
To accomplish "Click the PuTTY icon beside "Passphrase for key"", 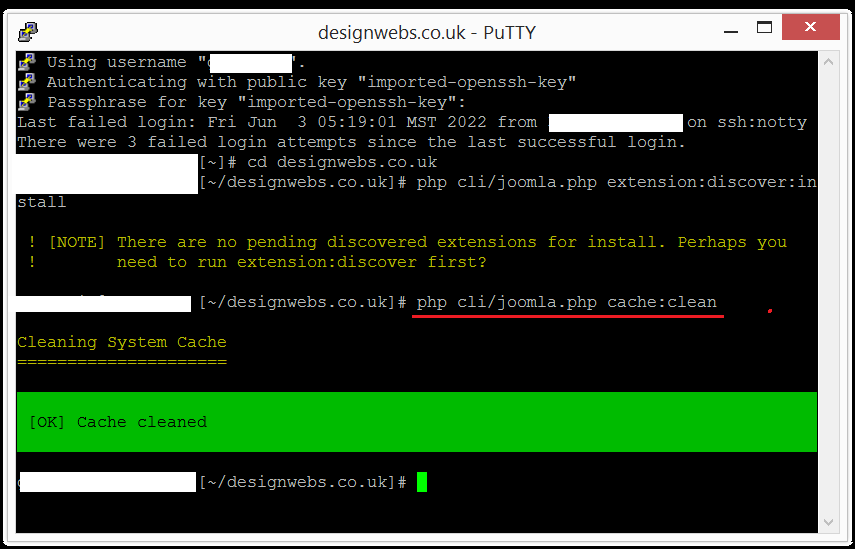I will [x=27, y=102].
